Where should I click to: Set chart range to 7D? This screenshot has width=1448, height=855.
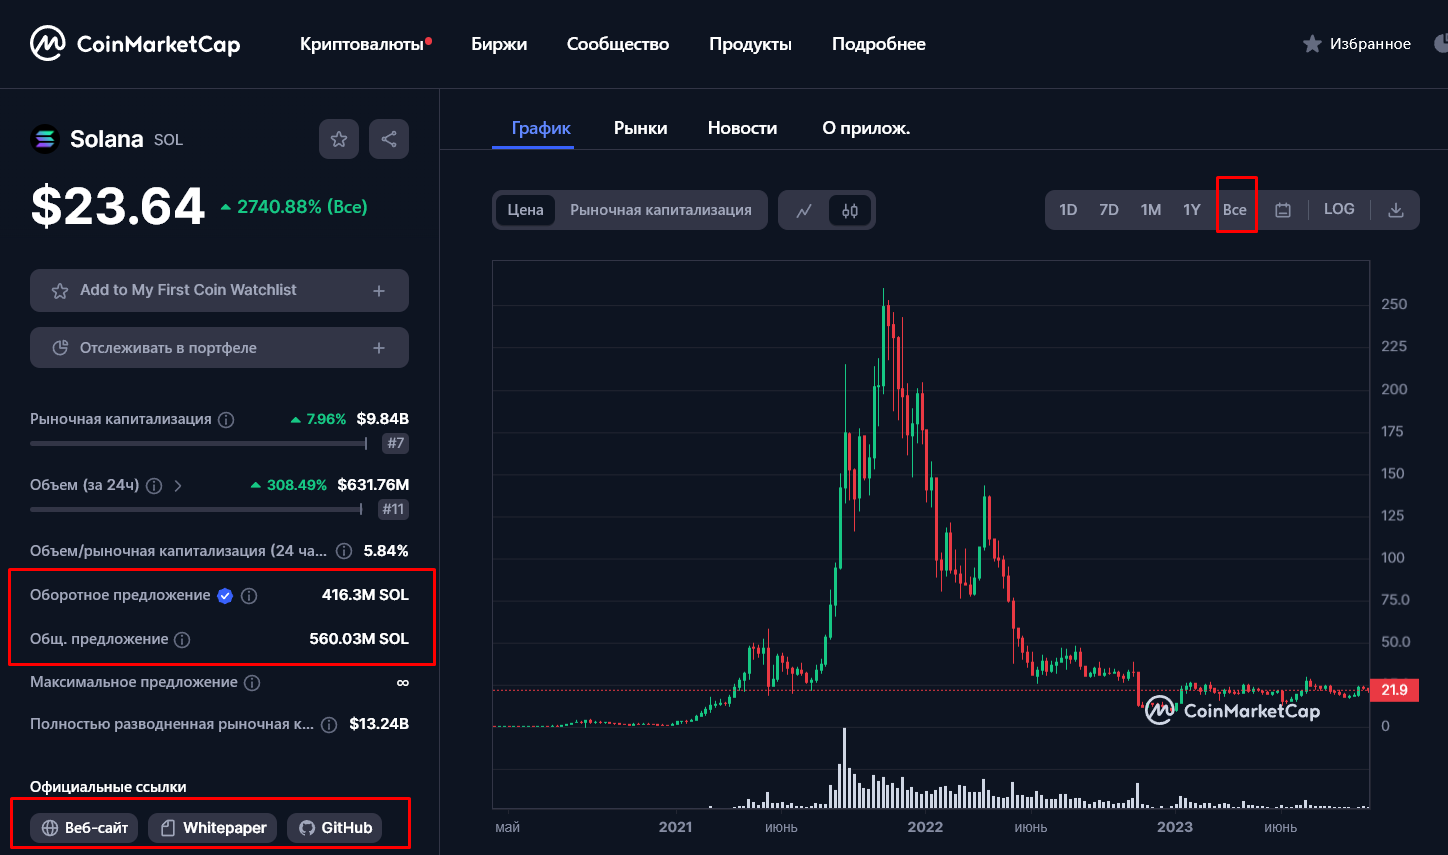click(1109, 210)
